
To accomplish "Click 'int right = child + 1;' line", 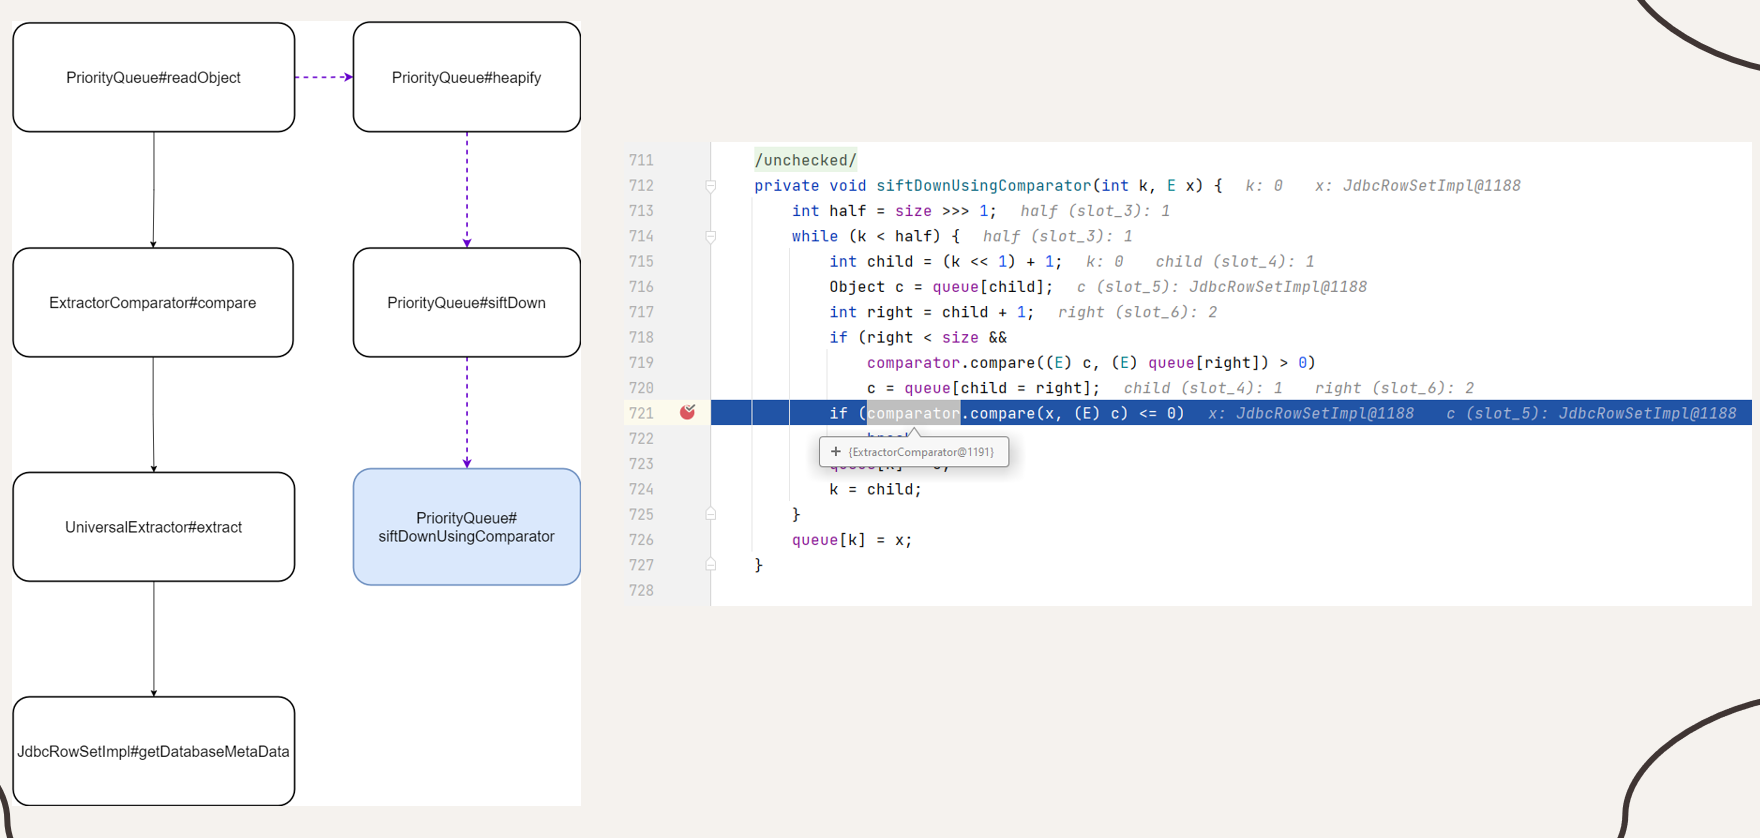I will pos(931,312).
